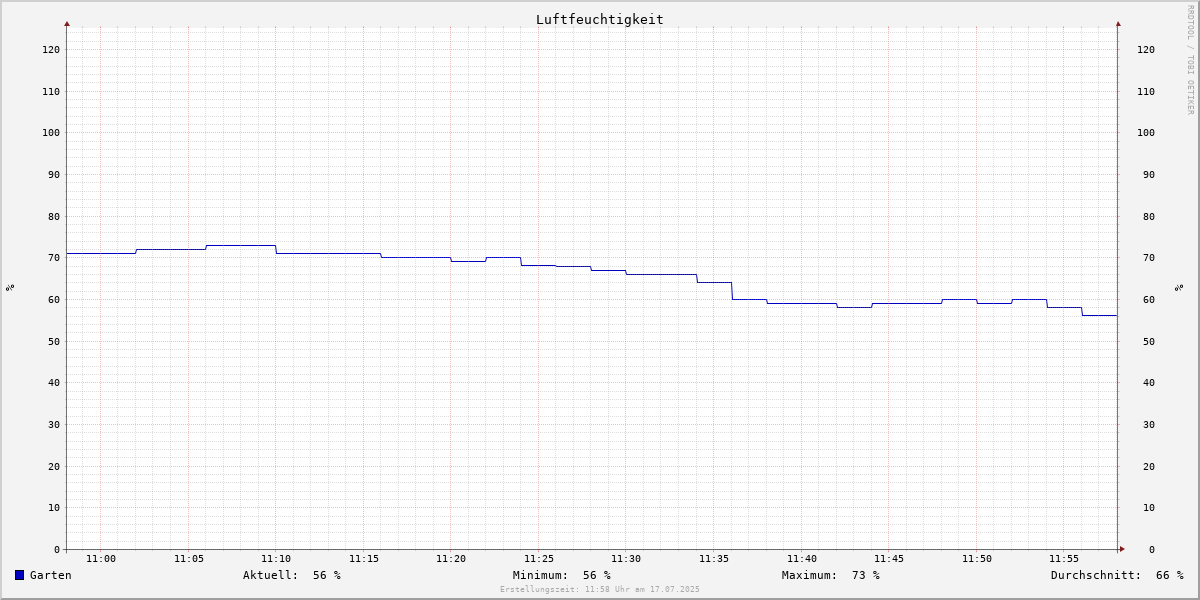Screen dimensions: 1200x600
Task: Click the 100 label on the right y-axis
Action: 1146,133
